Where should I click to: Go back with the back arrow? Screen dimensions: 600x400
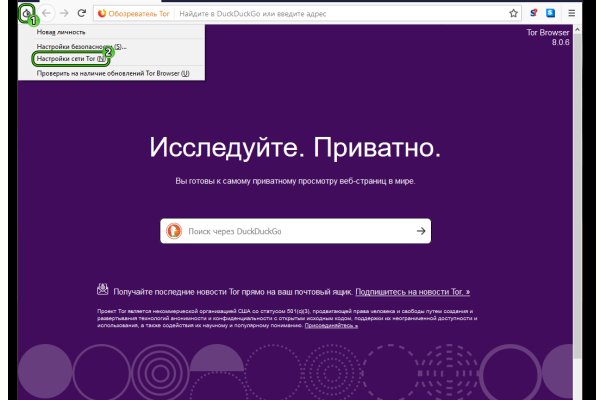tap(45, 14)
